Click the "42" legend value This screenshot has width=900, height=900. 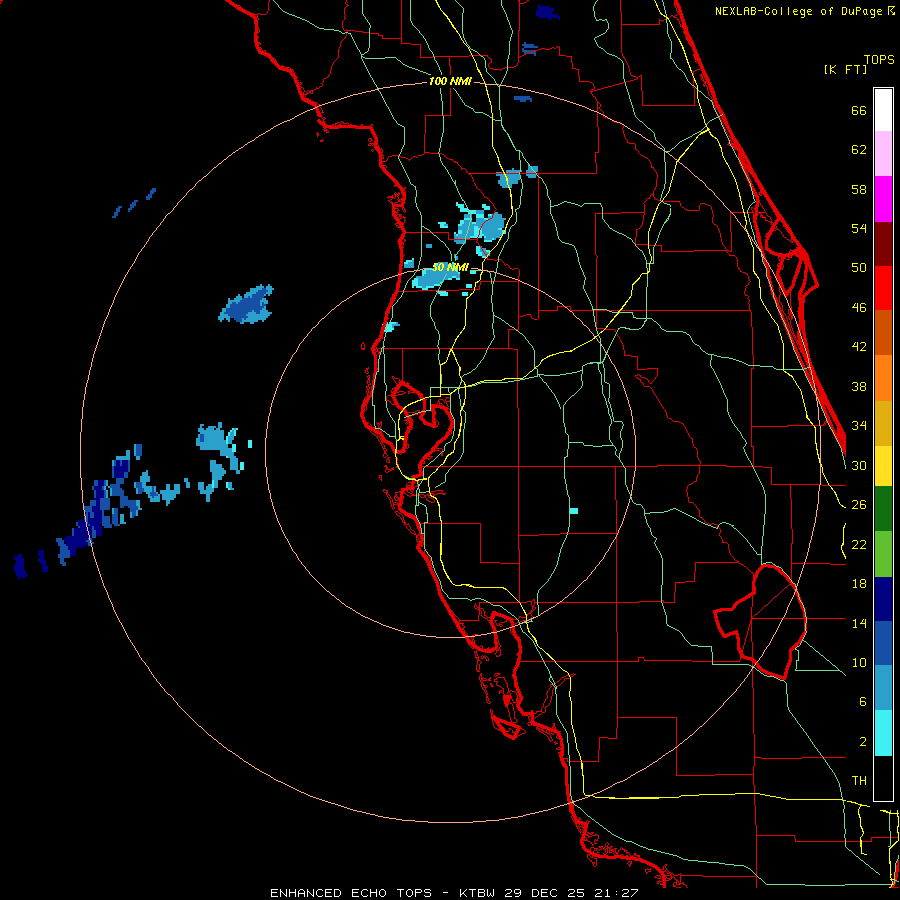(x=859, y=347)
